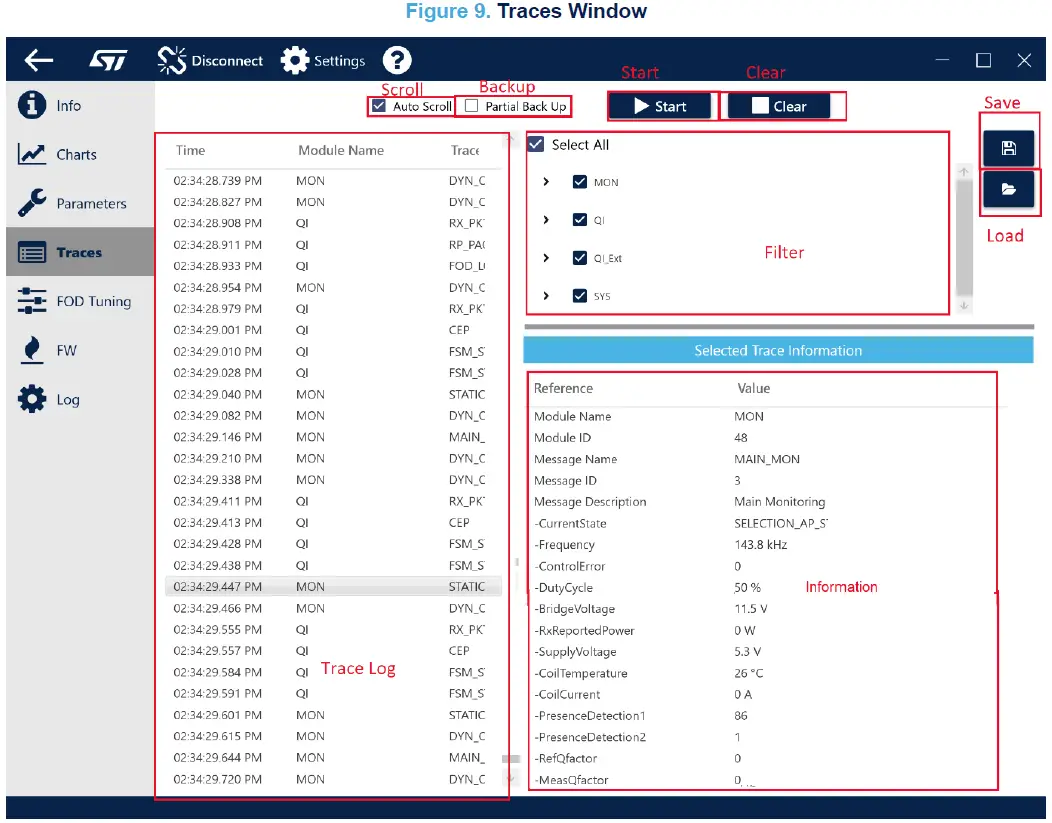
Task: Uncheck the Select All filter checkbox
Action: pos(536,145)
